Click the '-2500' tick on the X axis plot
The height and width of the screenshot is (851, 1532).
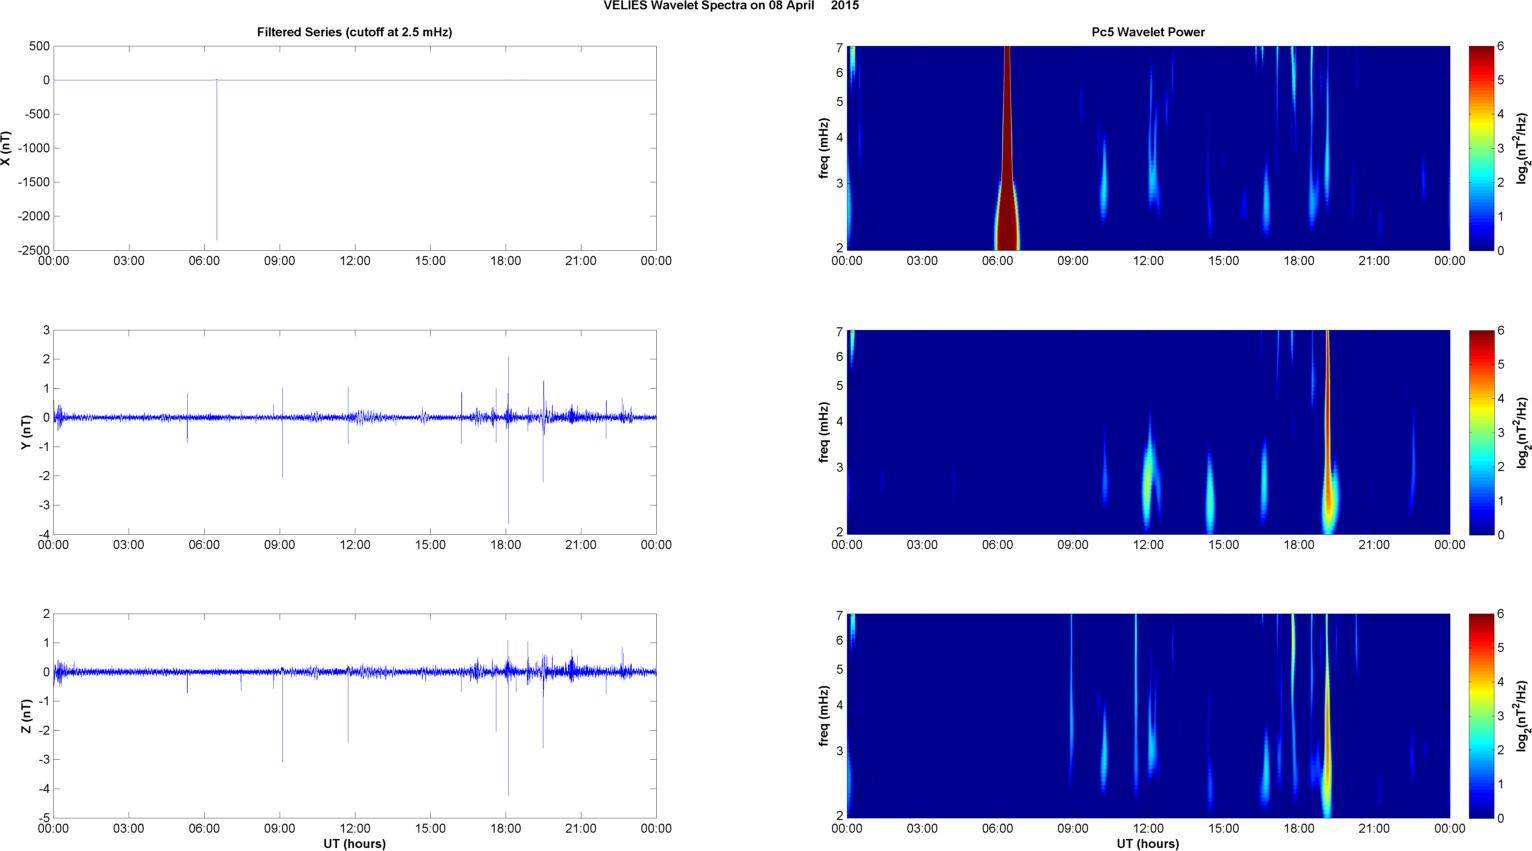point(32,250)
